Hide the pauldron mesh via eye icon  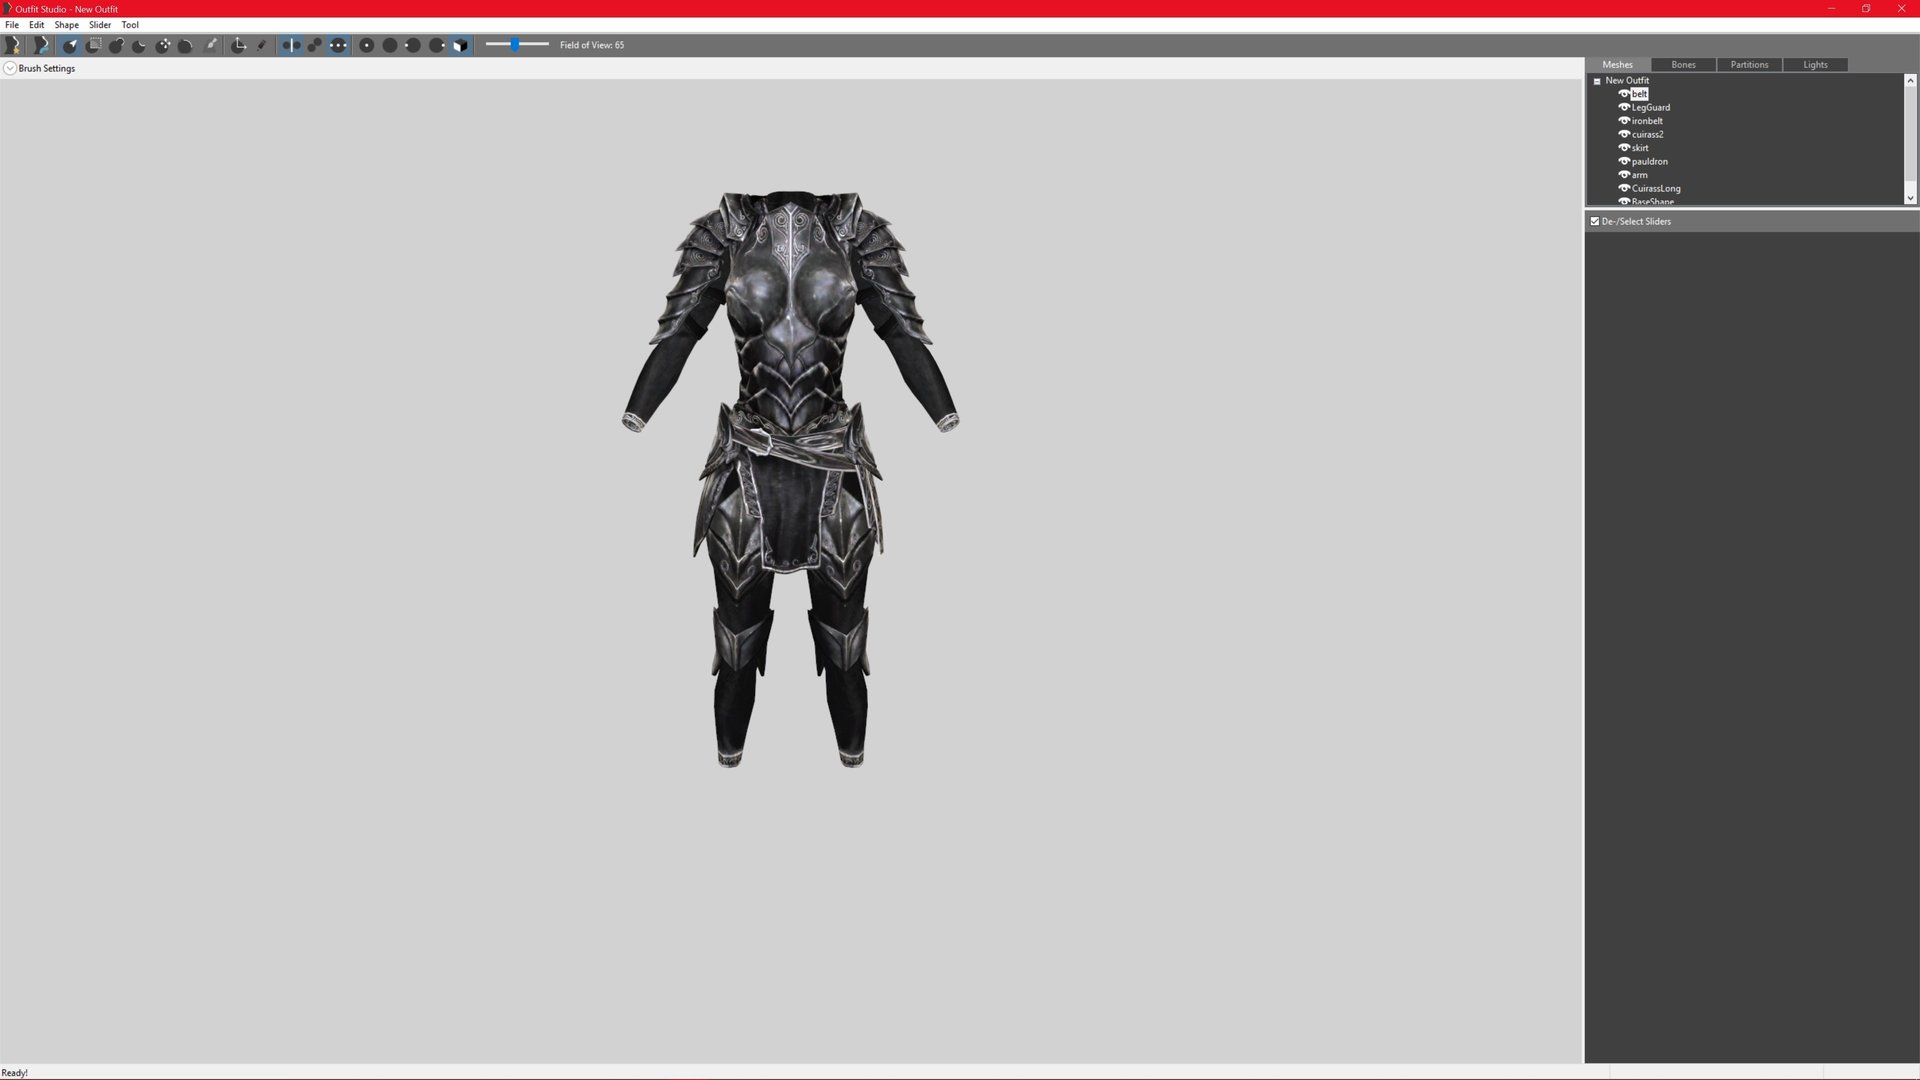pyautogui.click(x=1624, y=162)
